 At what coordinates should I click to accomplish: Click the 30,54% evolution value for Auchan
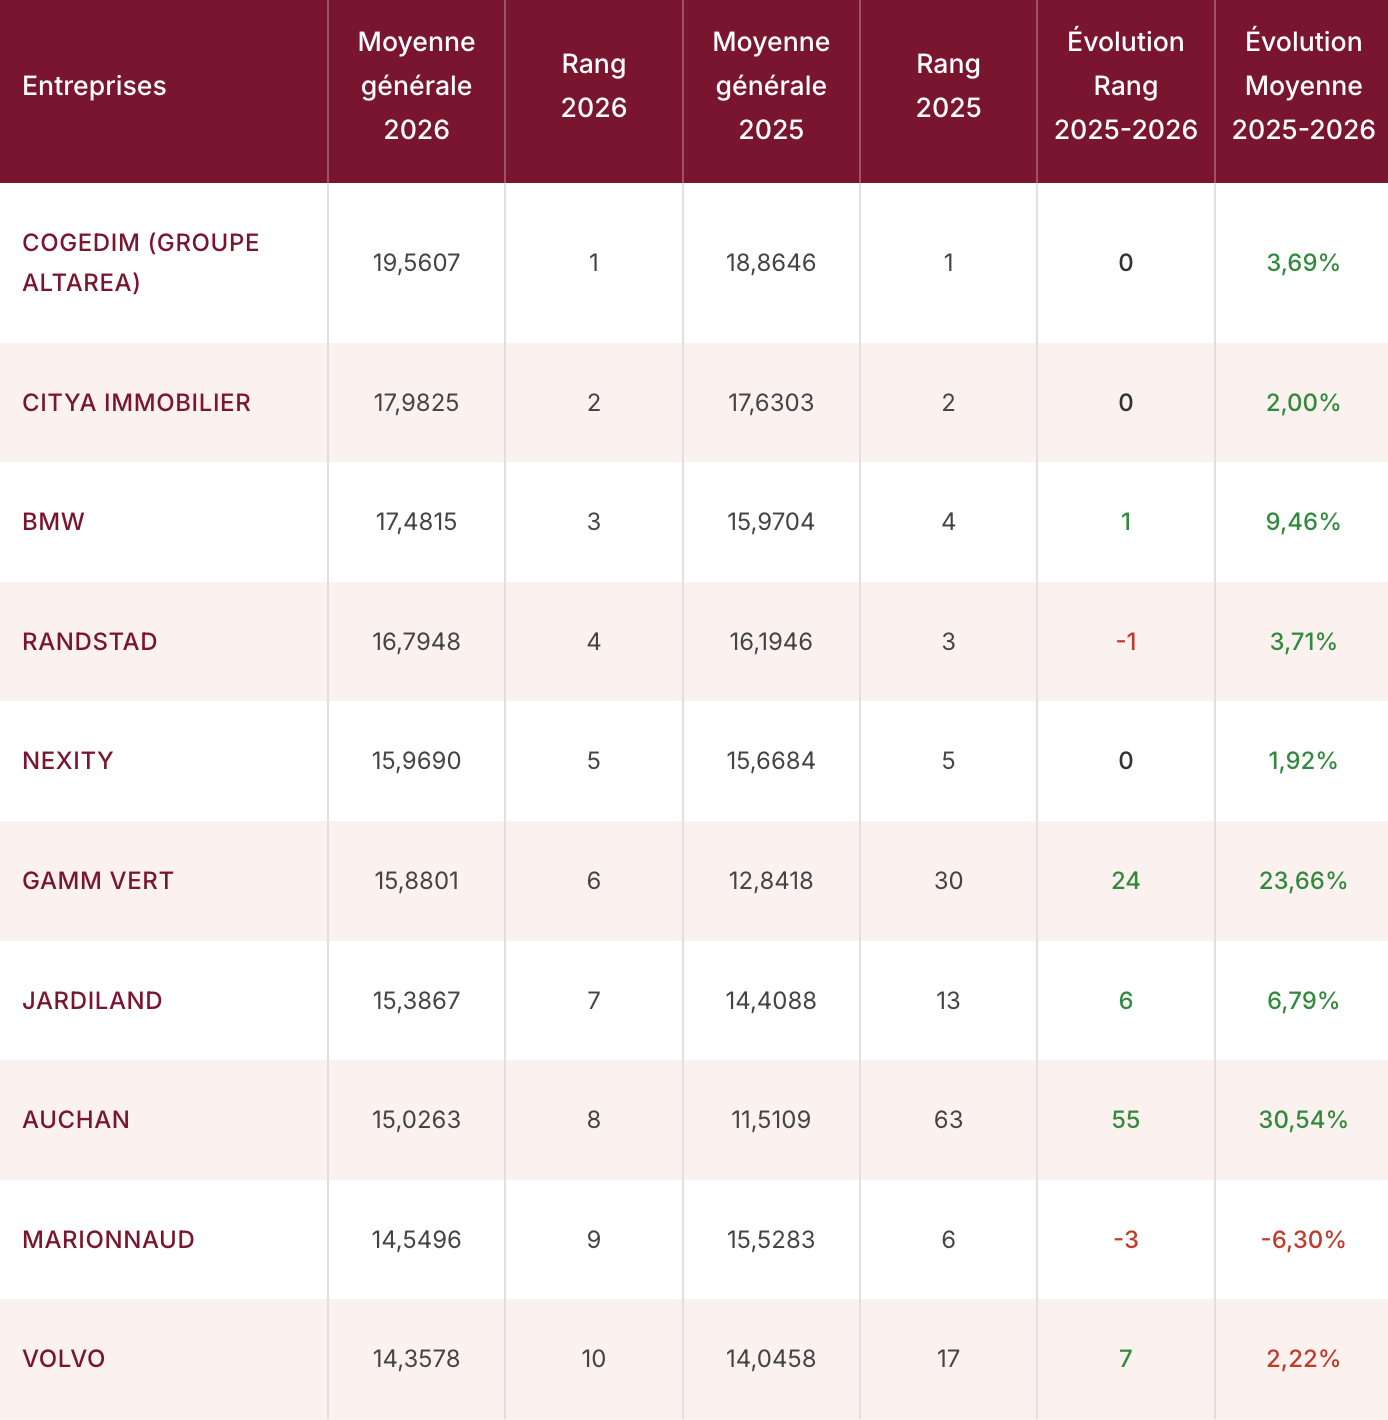coord(1303,1120)
